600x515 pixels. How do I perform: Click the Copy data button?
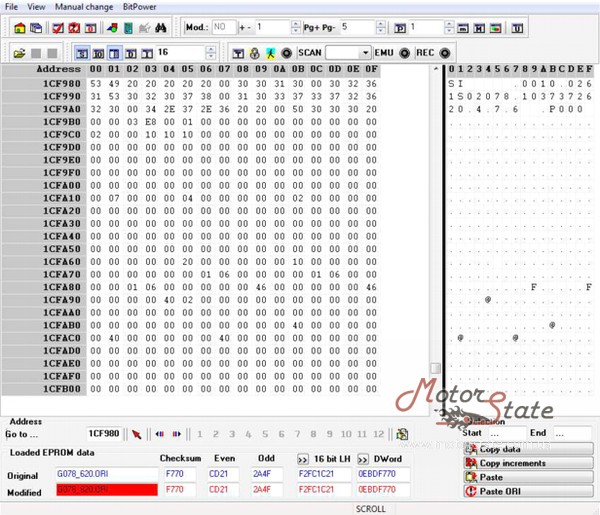click(x=528, y=448)
